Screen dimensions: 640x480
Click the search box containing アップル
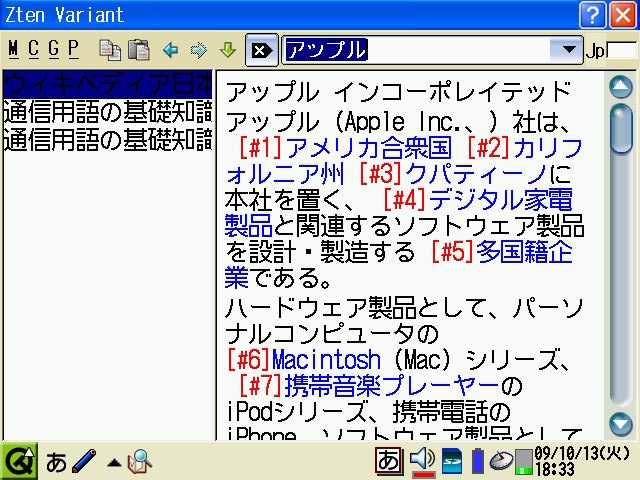coord(416,50)
